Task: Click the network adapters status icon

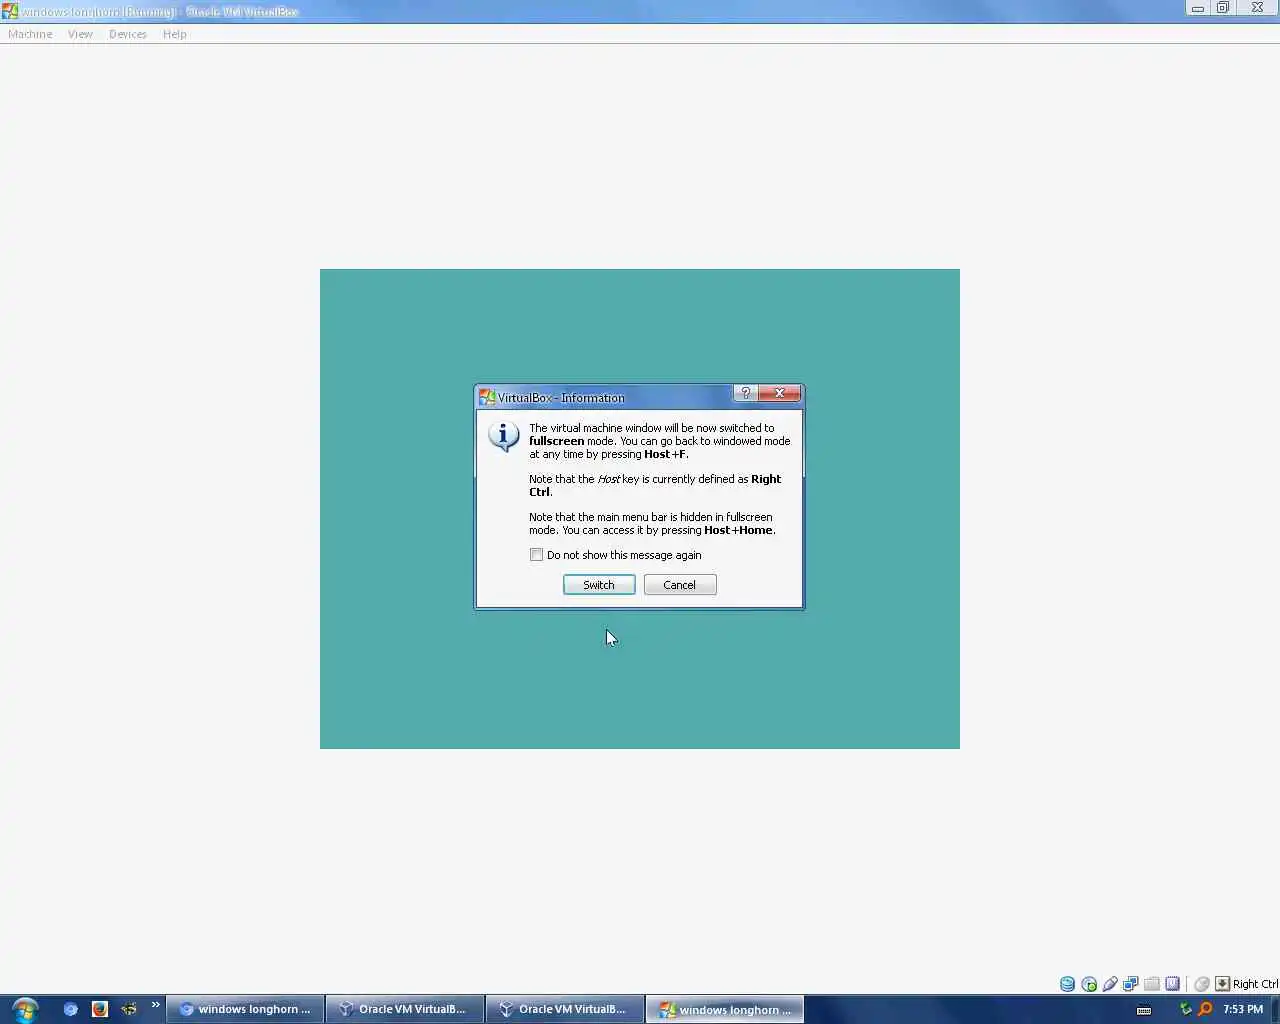Action: point(1131,984)
